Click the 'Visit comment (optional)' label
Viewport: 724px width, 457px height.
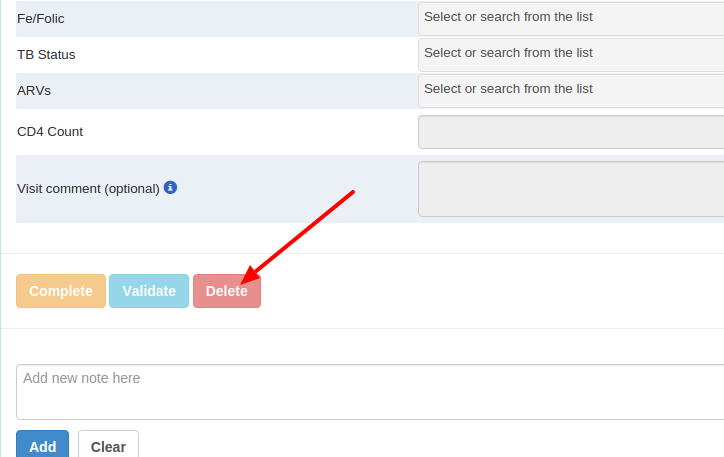(88, 188)
